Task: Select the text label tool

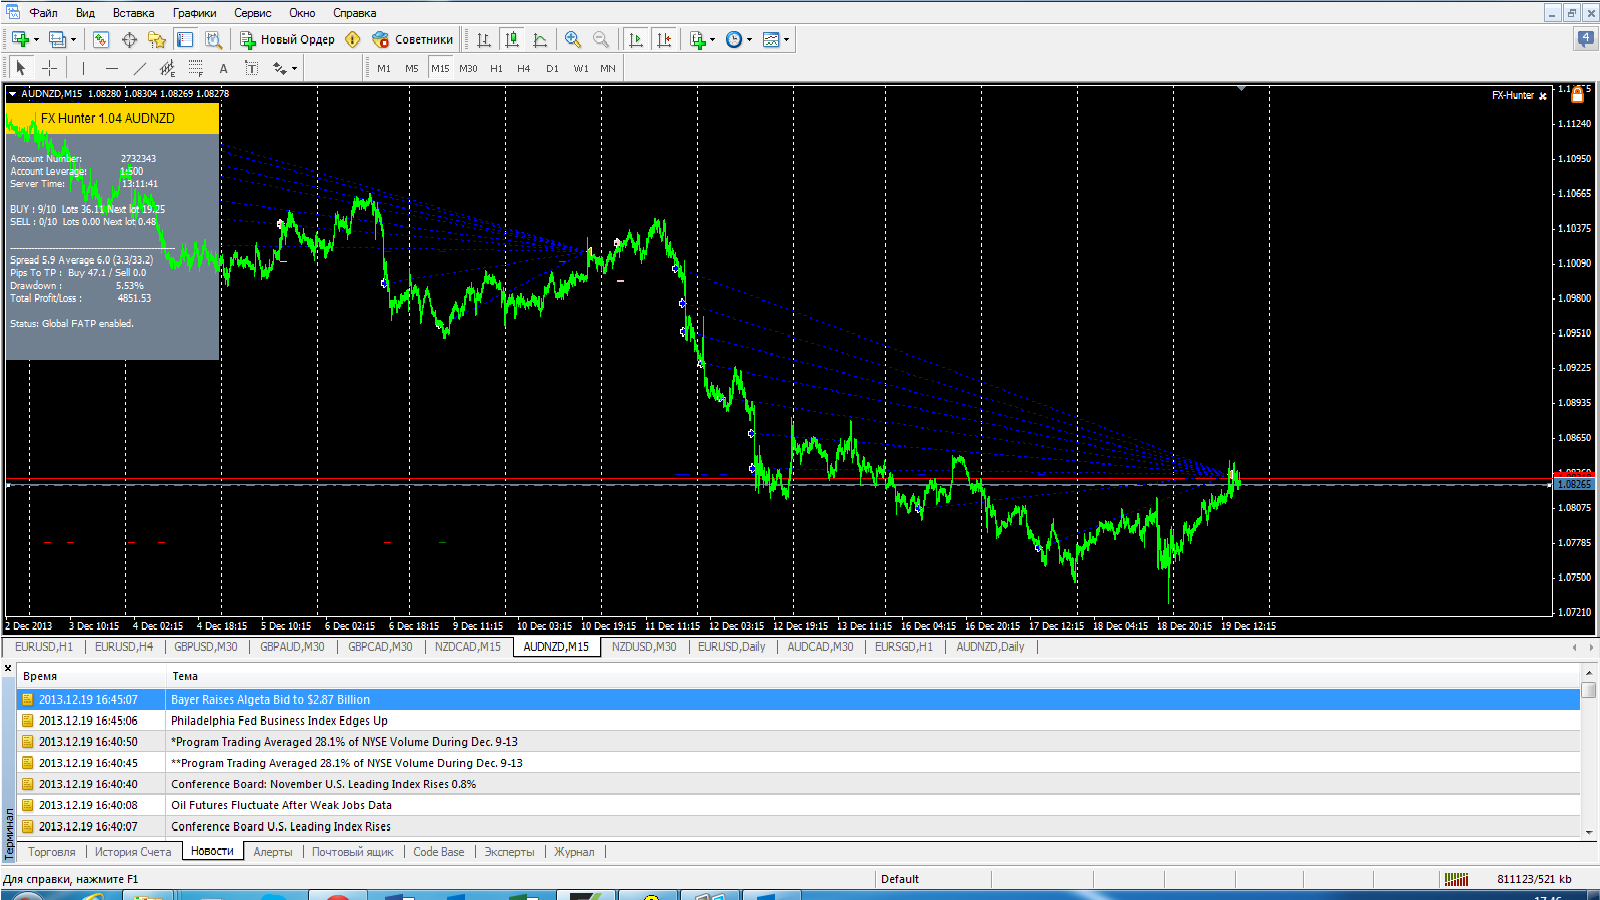Action: (x=251, y=68)
